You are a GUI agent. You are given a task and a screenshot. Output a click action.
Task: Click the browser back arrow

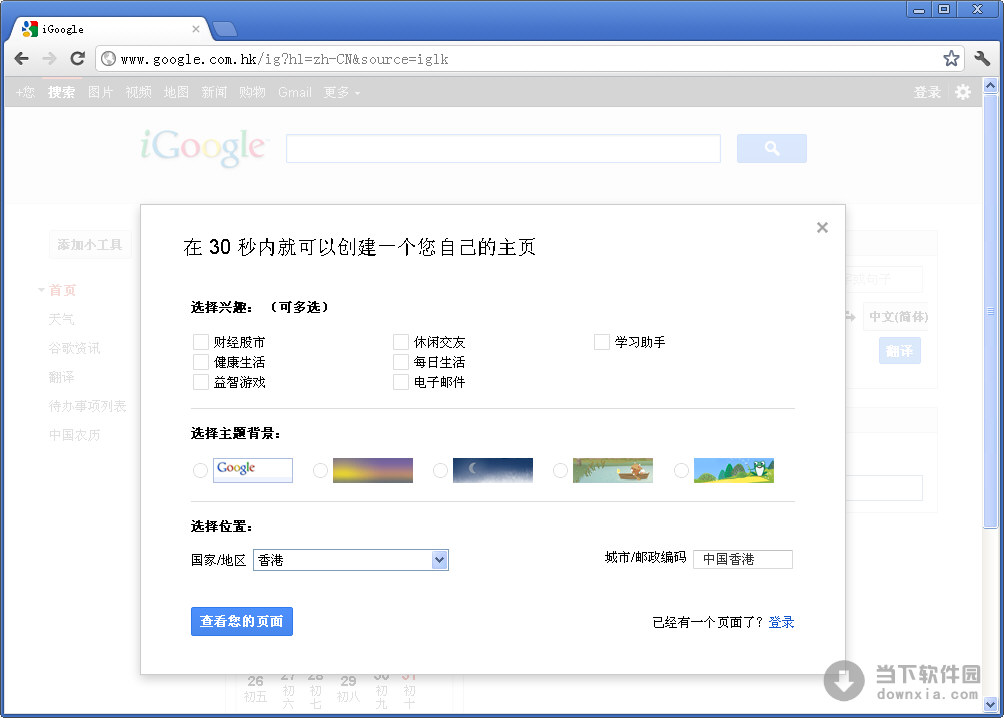click(x=22, y=59)
